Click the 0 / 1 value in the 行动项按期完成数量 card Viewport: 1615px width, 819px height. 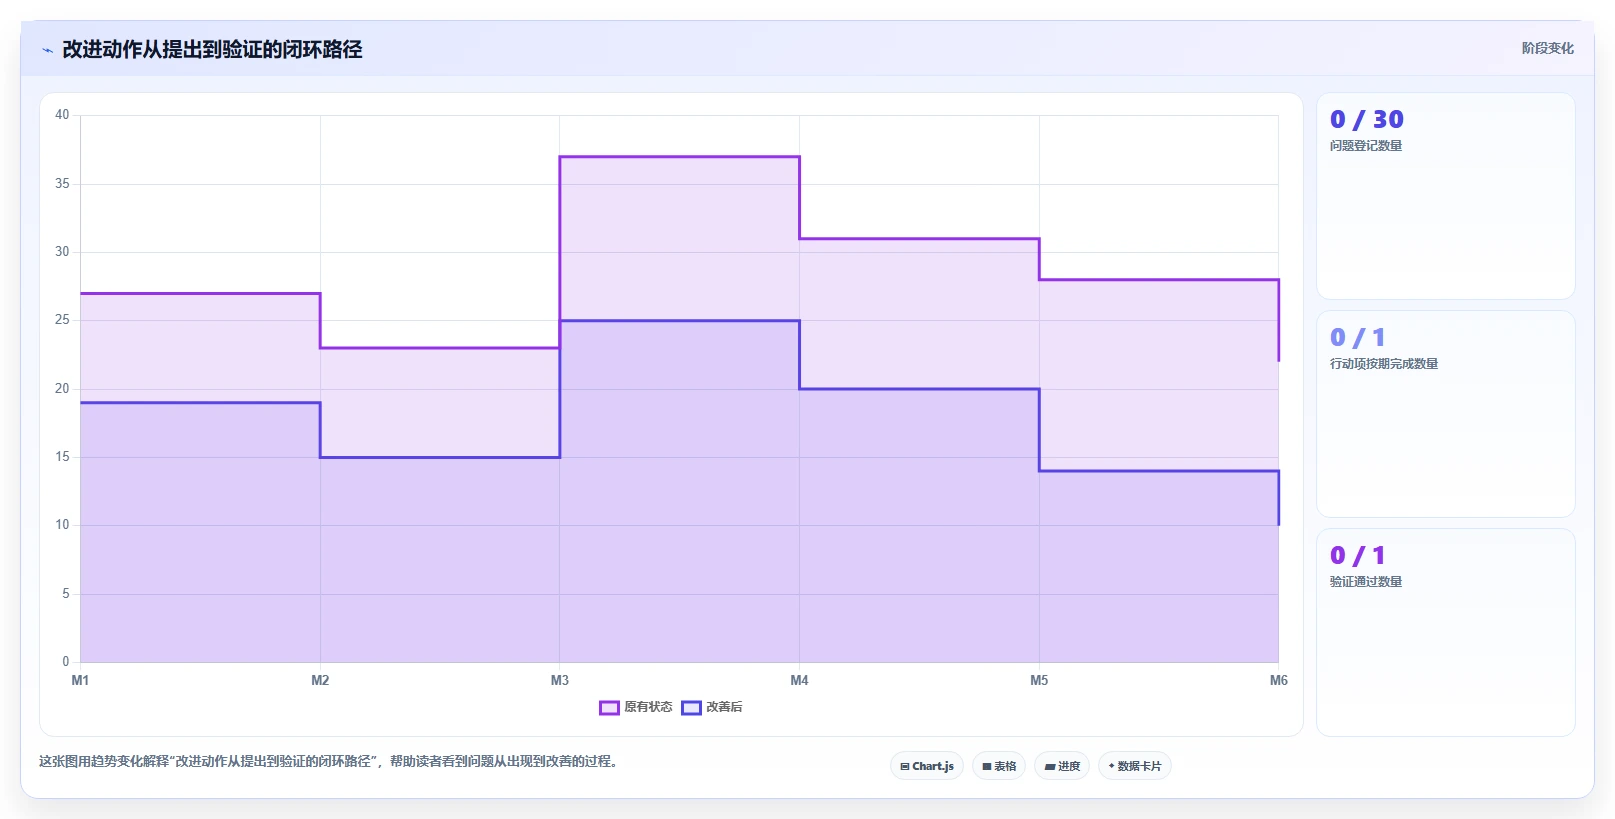1357,337
